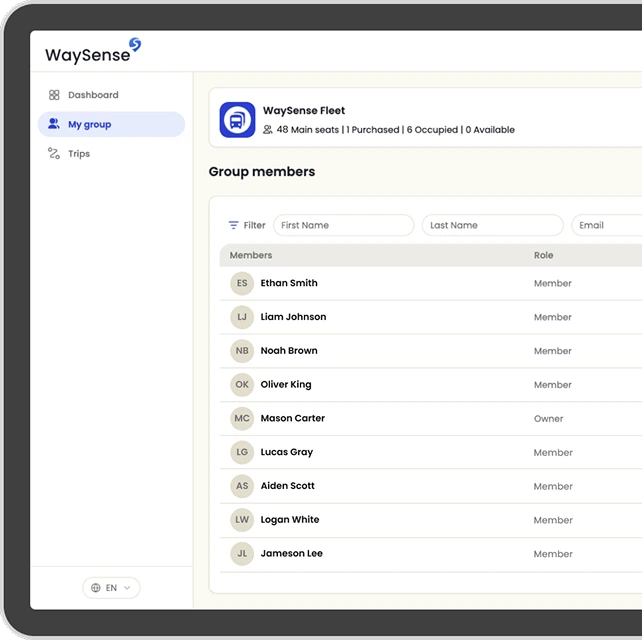The image size is (642, 640).
Task: Open the Trips page
Action: click(x=79, y=154)
